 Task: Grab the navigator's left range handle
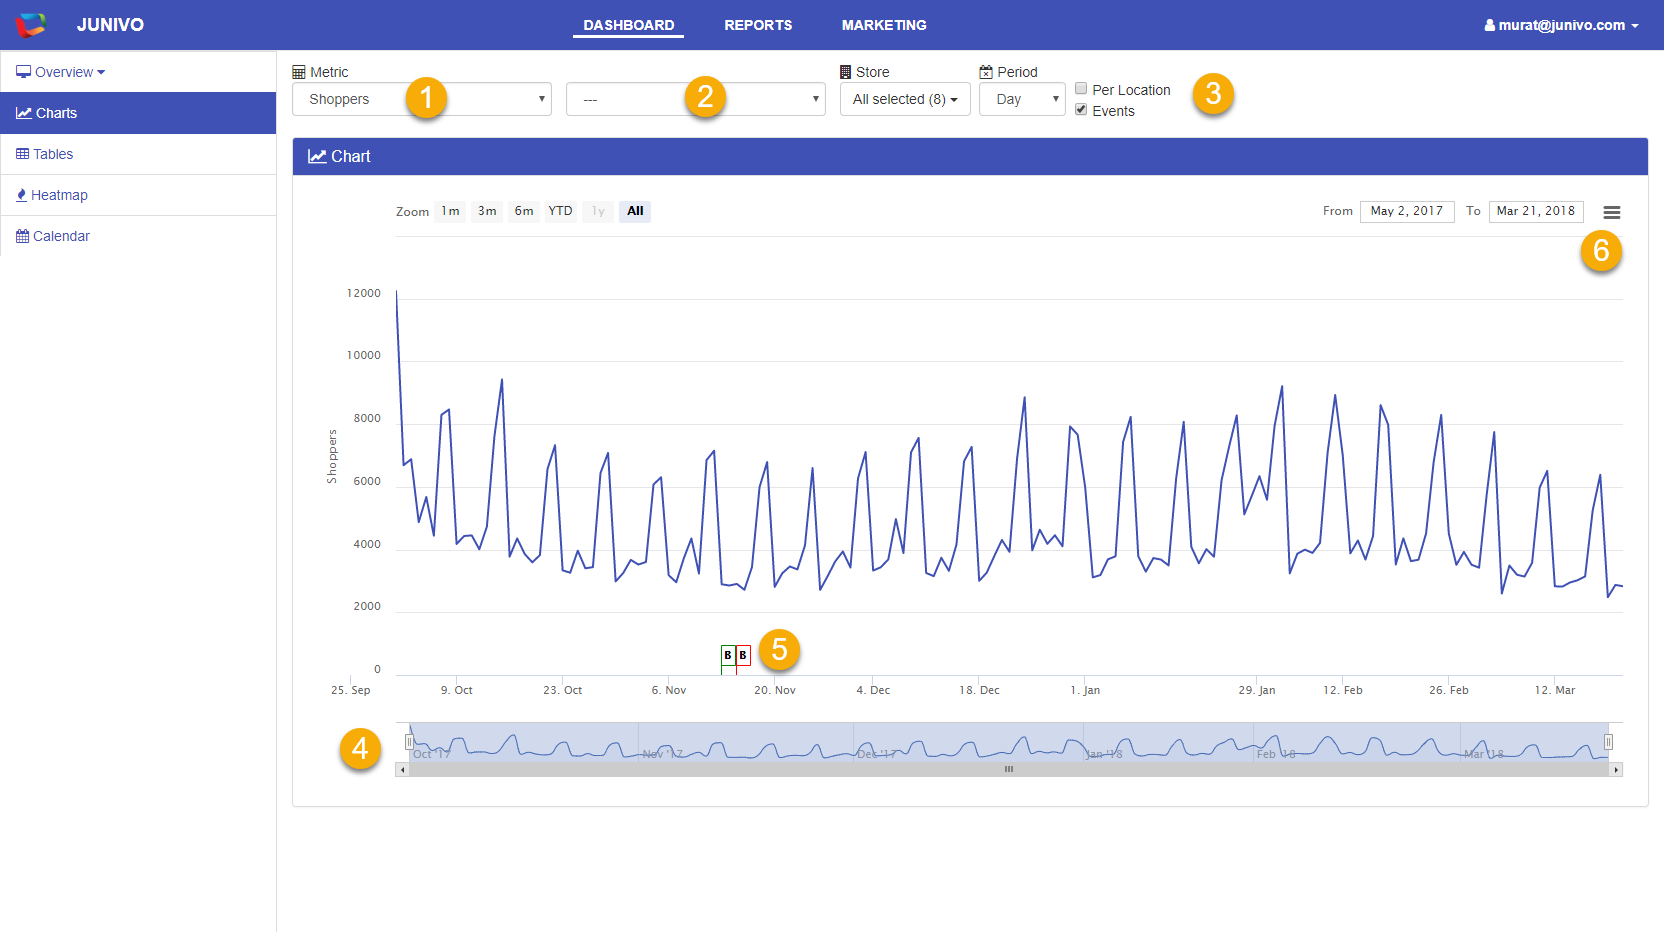409,742
